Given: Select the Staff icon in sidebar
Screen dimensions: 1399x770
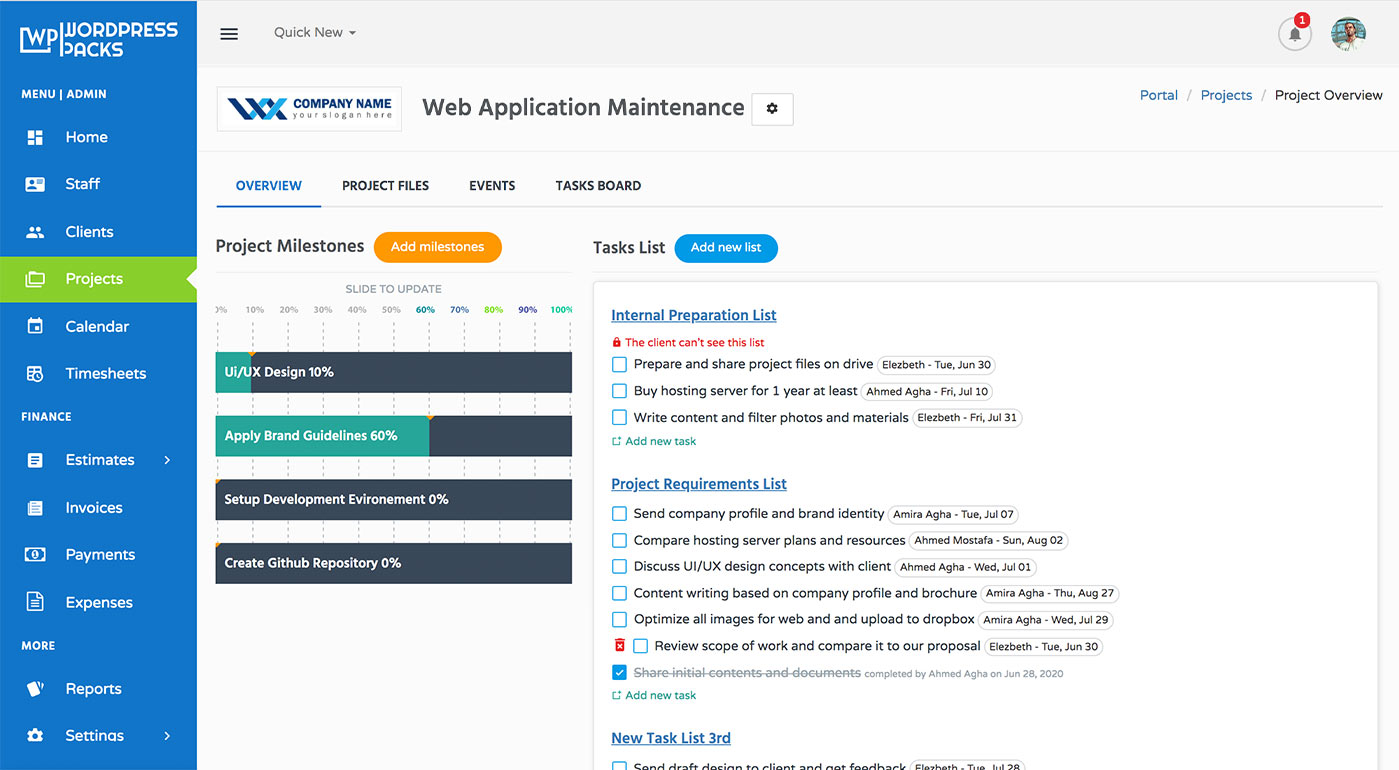Looking at the screenshot, I should pos(35,184).
